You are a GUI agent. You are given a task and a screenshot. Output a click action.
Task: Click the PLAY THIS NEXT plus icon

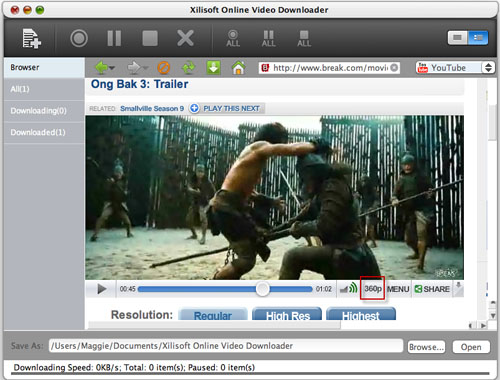point(194,108)
